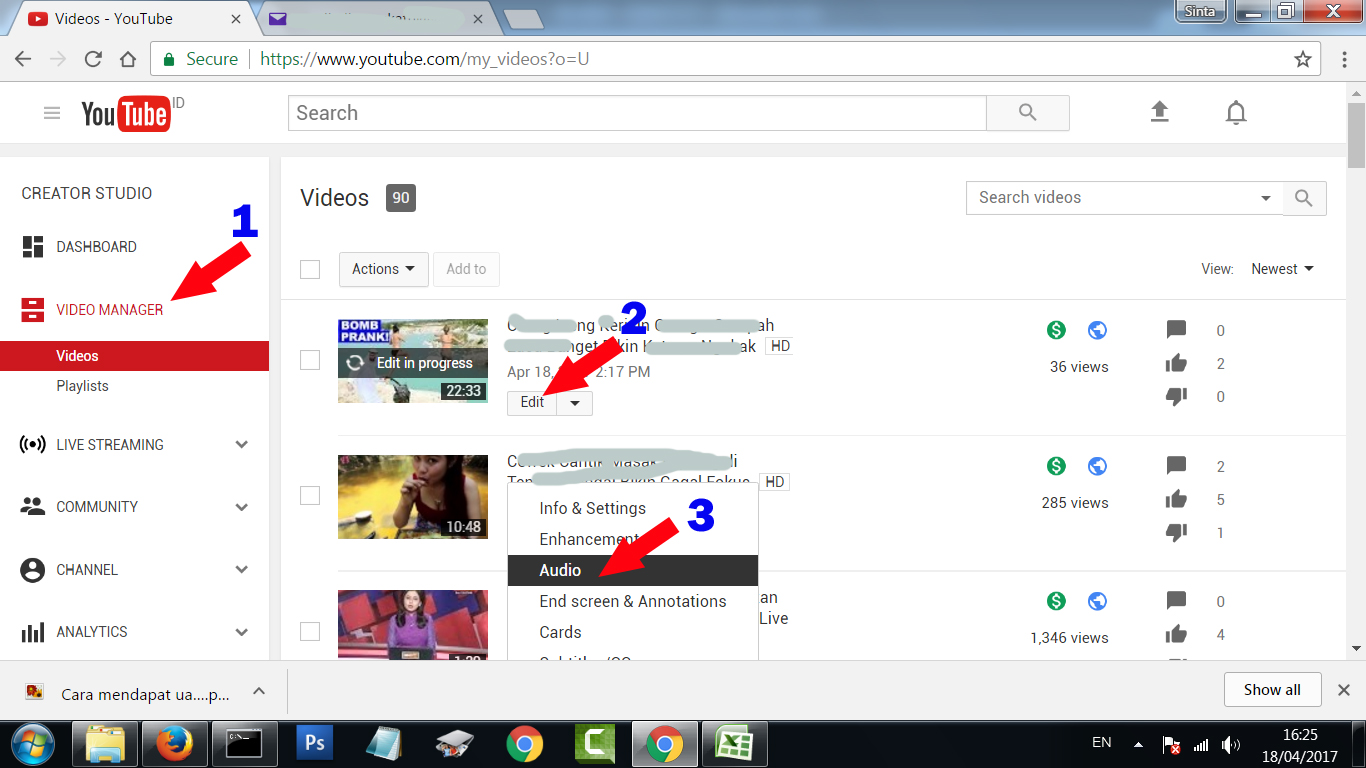
Task: Tick the checkbox for the 10:48 video
Action: [x=310, y=496]
